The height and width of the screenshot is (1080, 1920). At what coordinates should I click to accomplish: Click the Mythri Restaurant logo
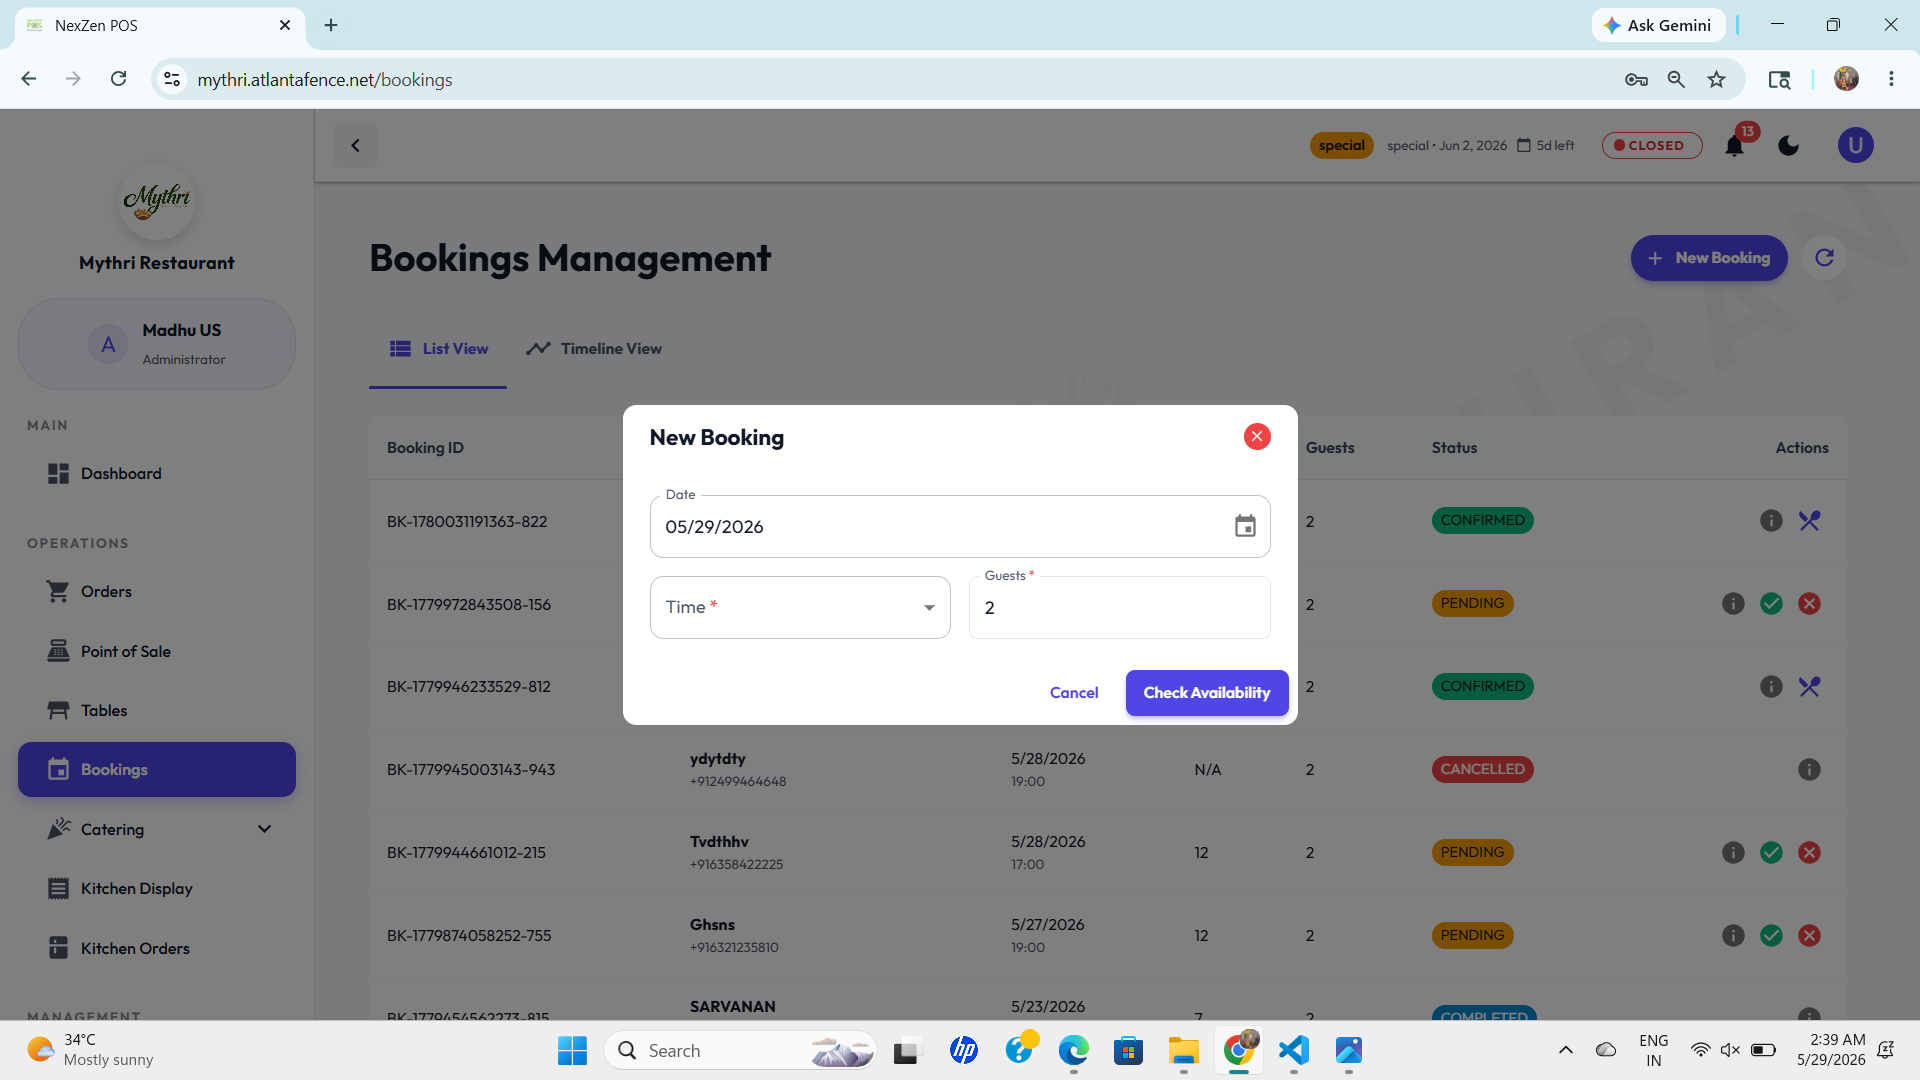(x=157, y=202)
